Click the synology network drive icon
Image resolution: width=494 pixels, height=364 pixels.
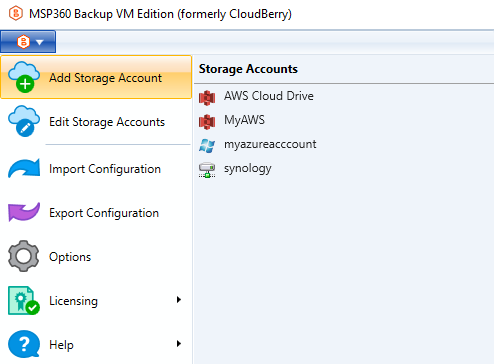point(207,170)
